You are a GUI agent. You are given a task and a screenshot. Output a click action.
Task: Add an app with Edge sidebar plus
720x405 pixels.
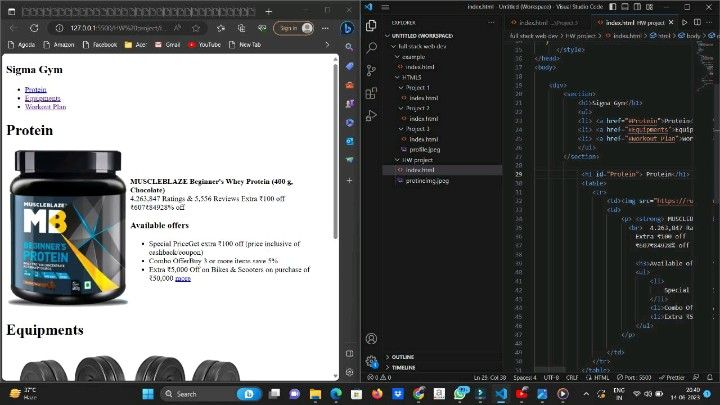(x=349, y=180)
